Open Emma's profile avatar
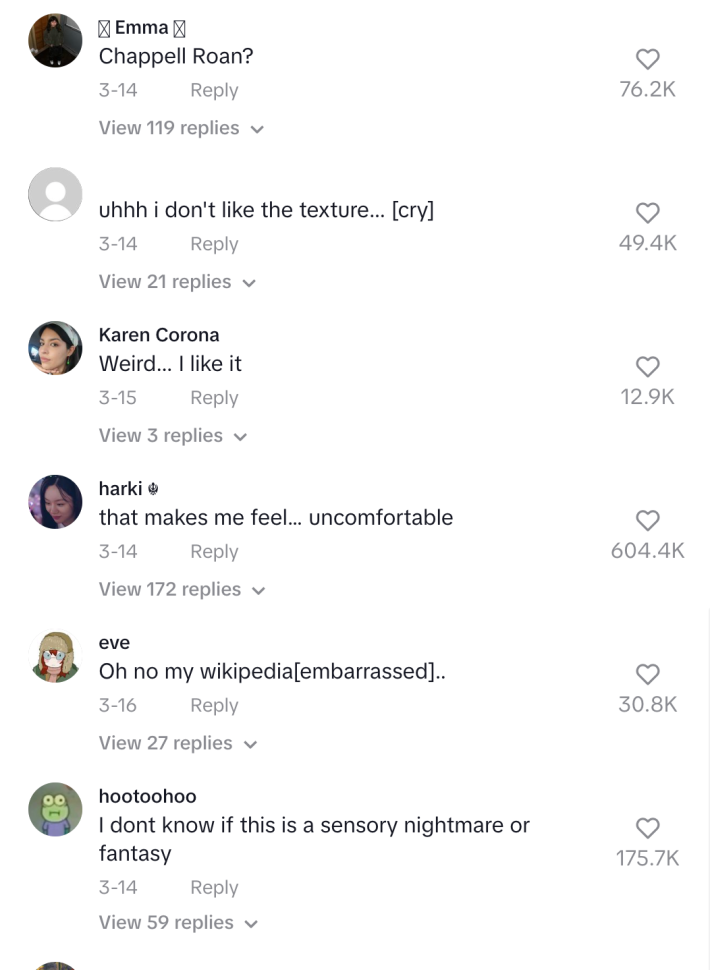The height and width of the screenshot is (970, 710). coord(55,40)
